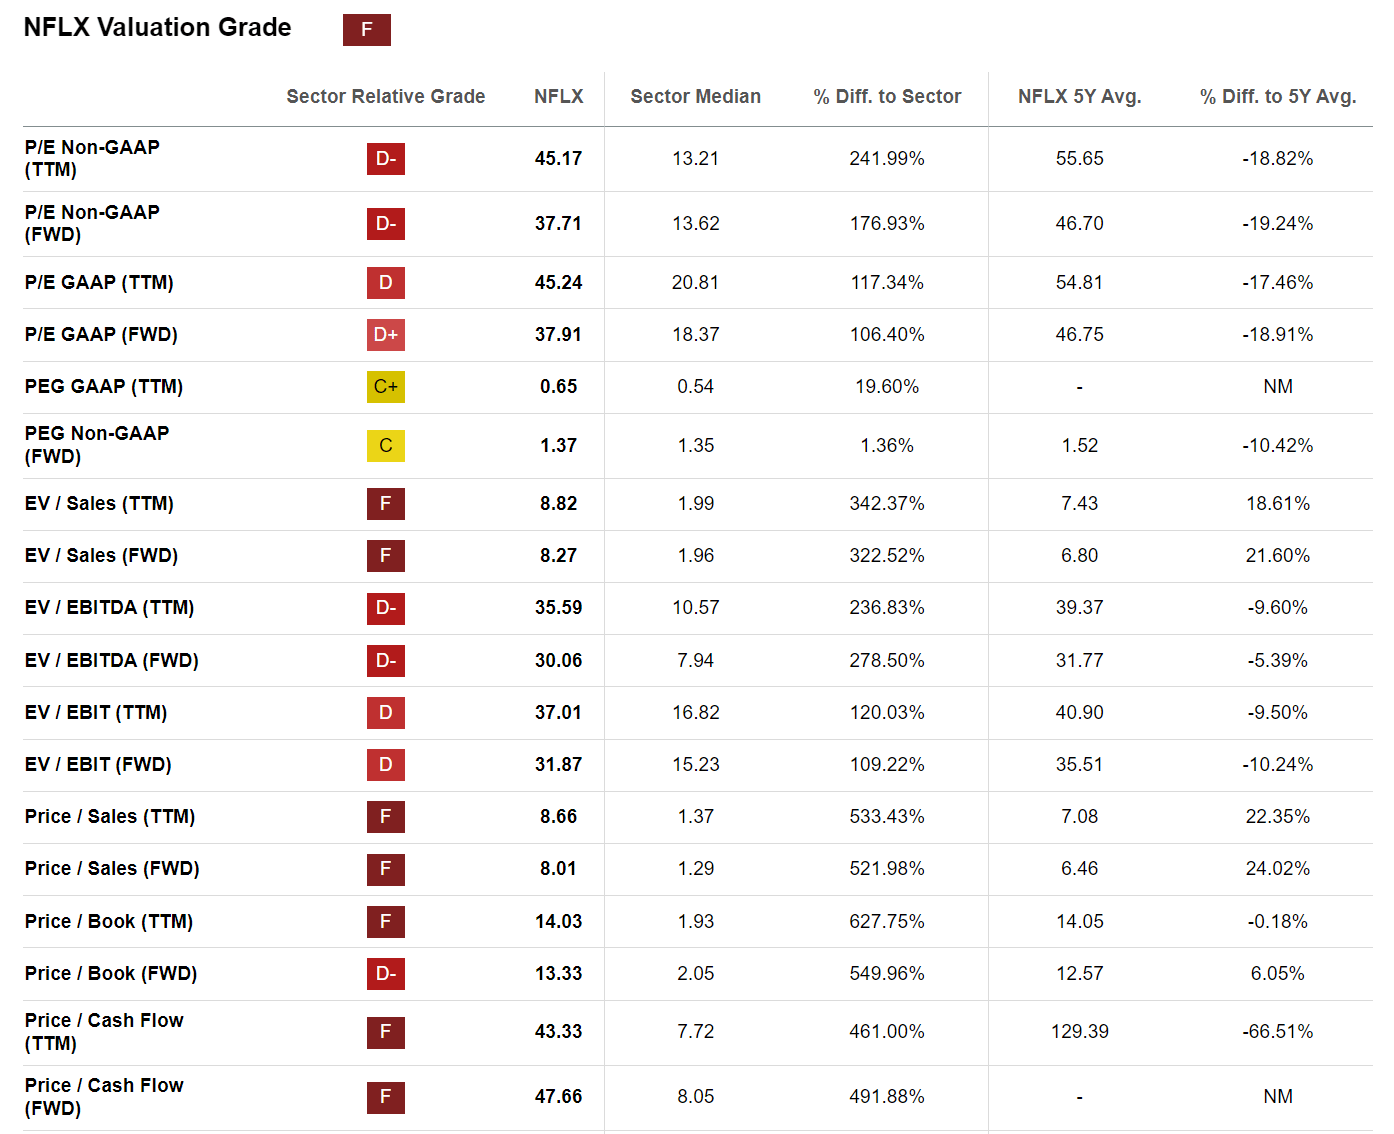Click the F grade badge for Price / Cash Flow (FWD)
The height and width of the screenshot is (1134, 1394).
pos(385,1097)
